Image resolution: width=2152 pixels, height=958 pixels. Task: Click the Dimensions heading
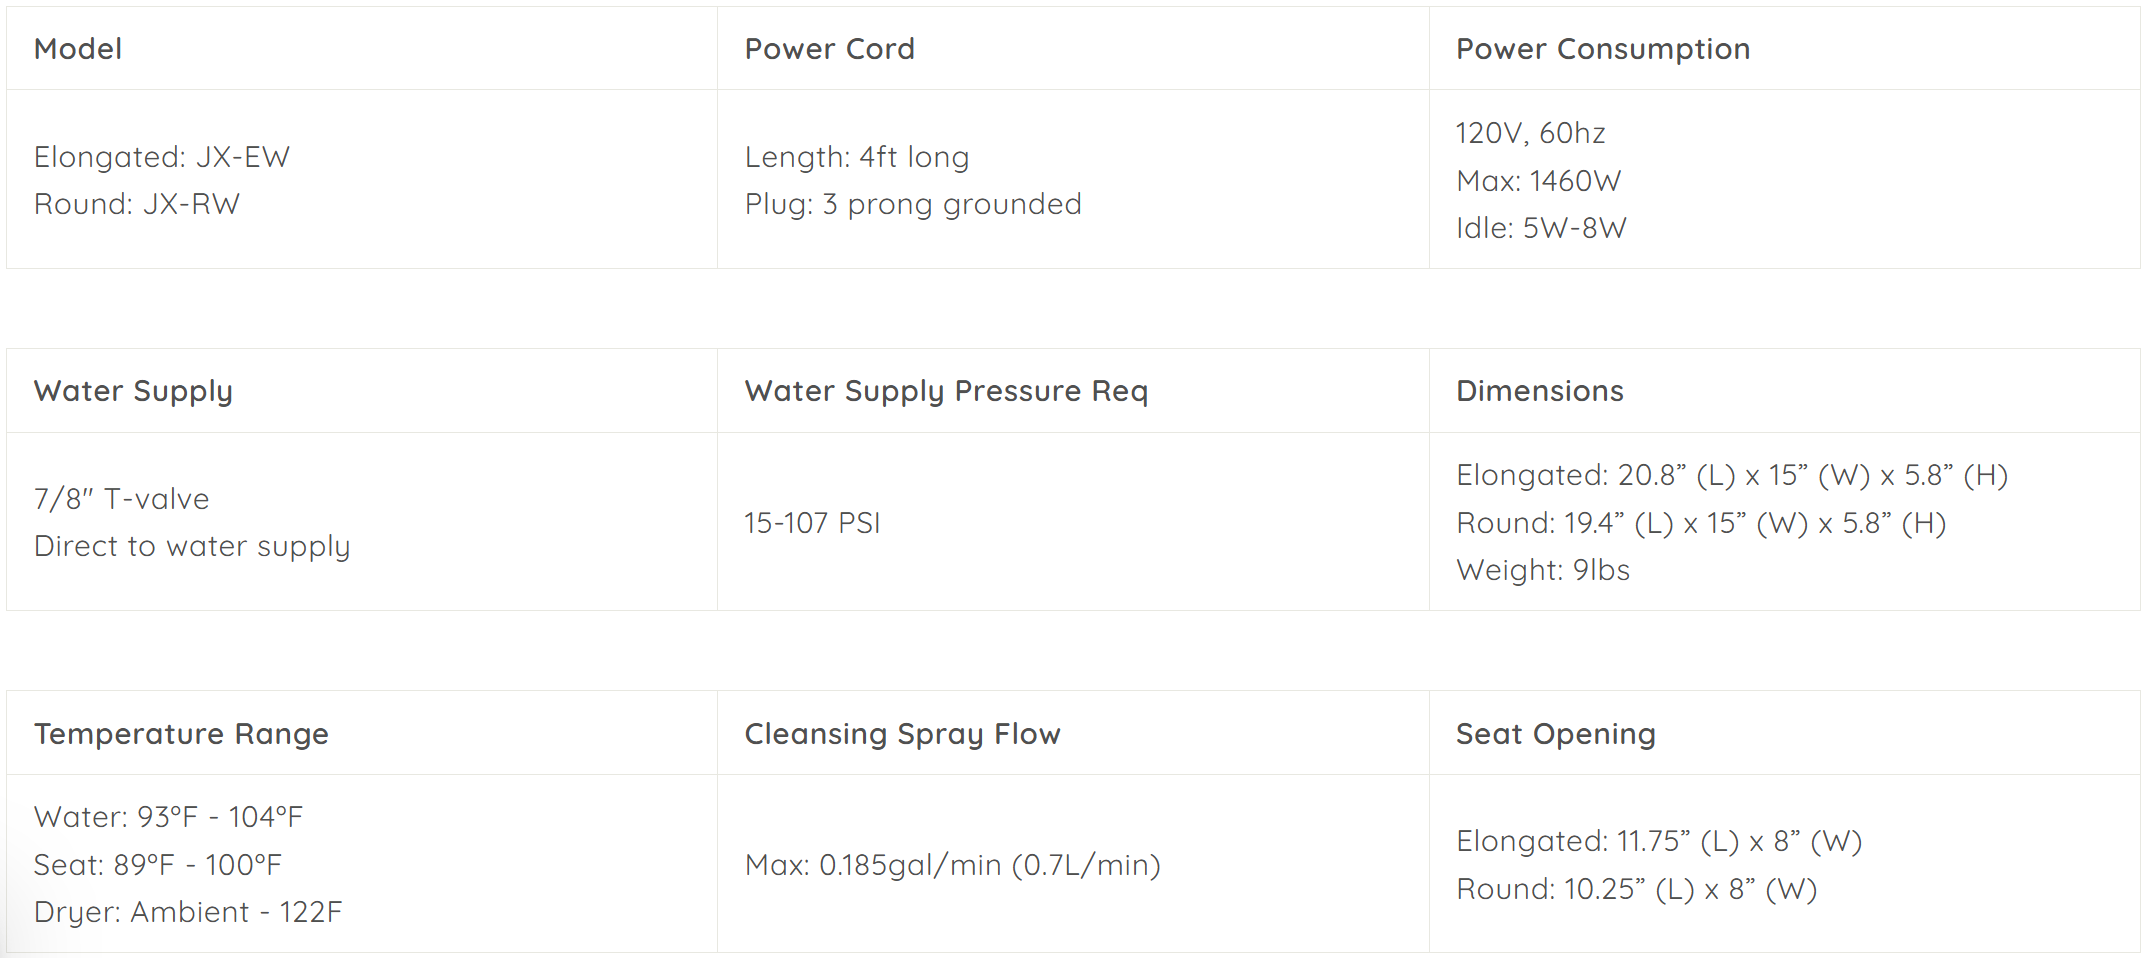(x=1539, y=391)
